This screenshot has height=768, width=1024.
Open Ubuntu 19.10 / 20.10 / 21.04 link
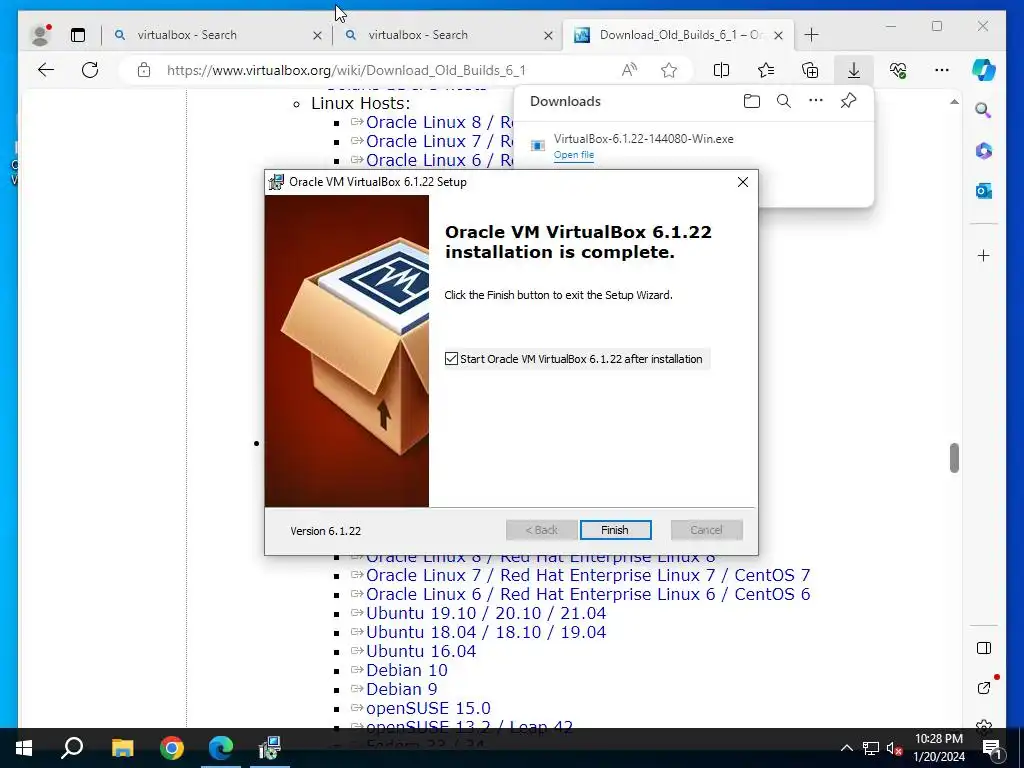pos(486,613)
